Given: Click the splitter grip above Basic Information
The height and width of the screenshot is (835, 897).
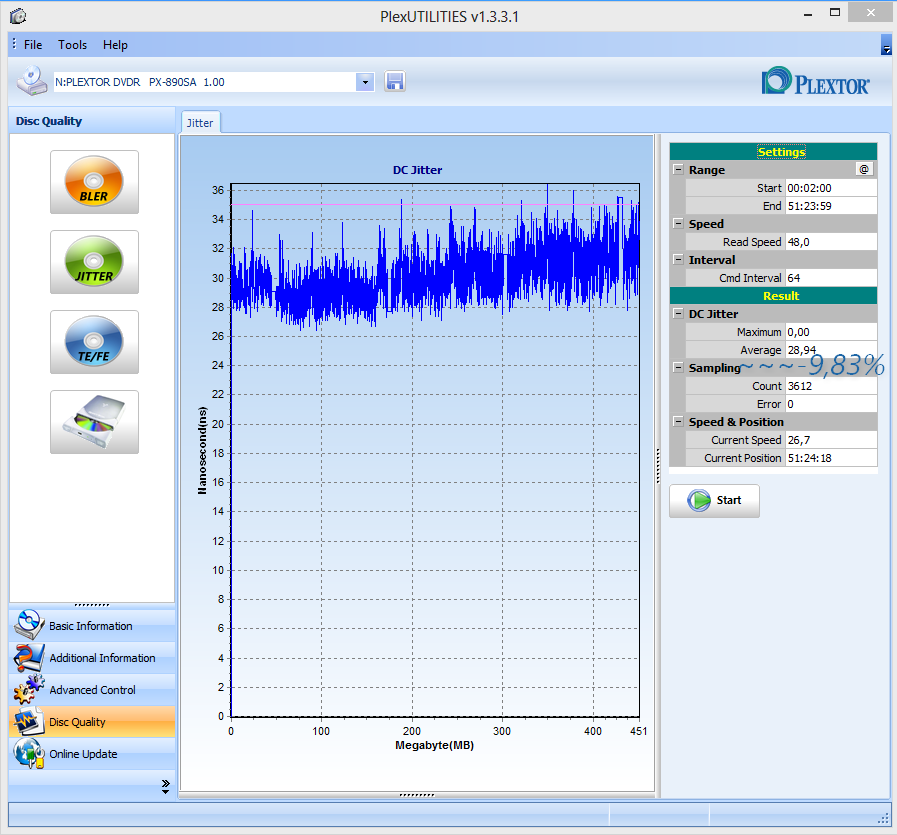Looking at the screenshot, I should pos(92,605).
